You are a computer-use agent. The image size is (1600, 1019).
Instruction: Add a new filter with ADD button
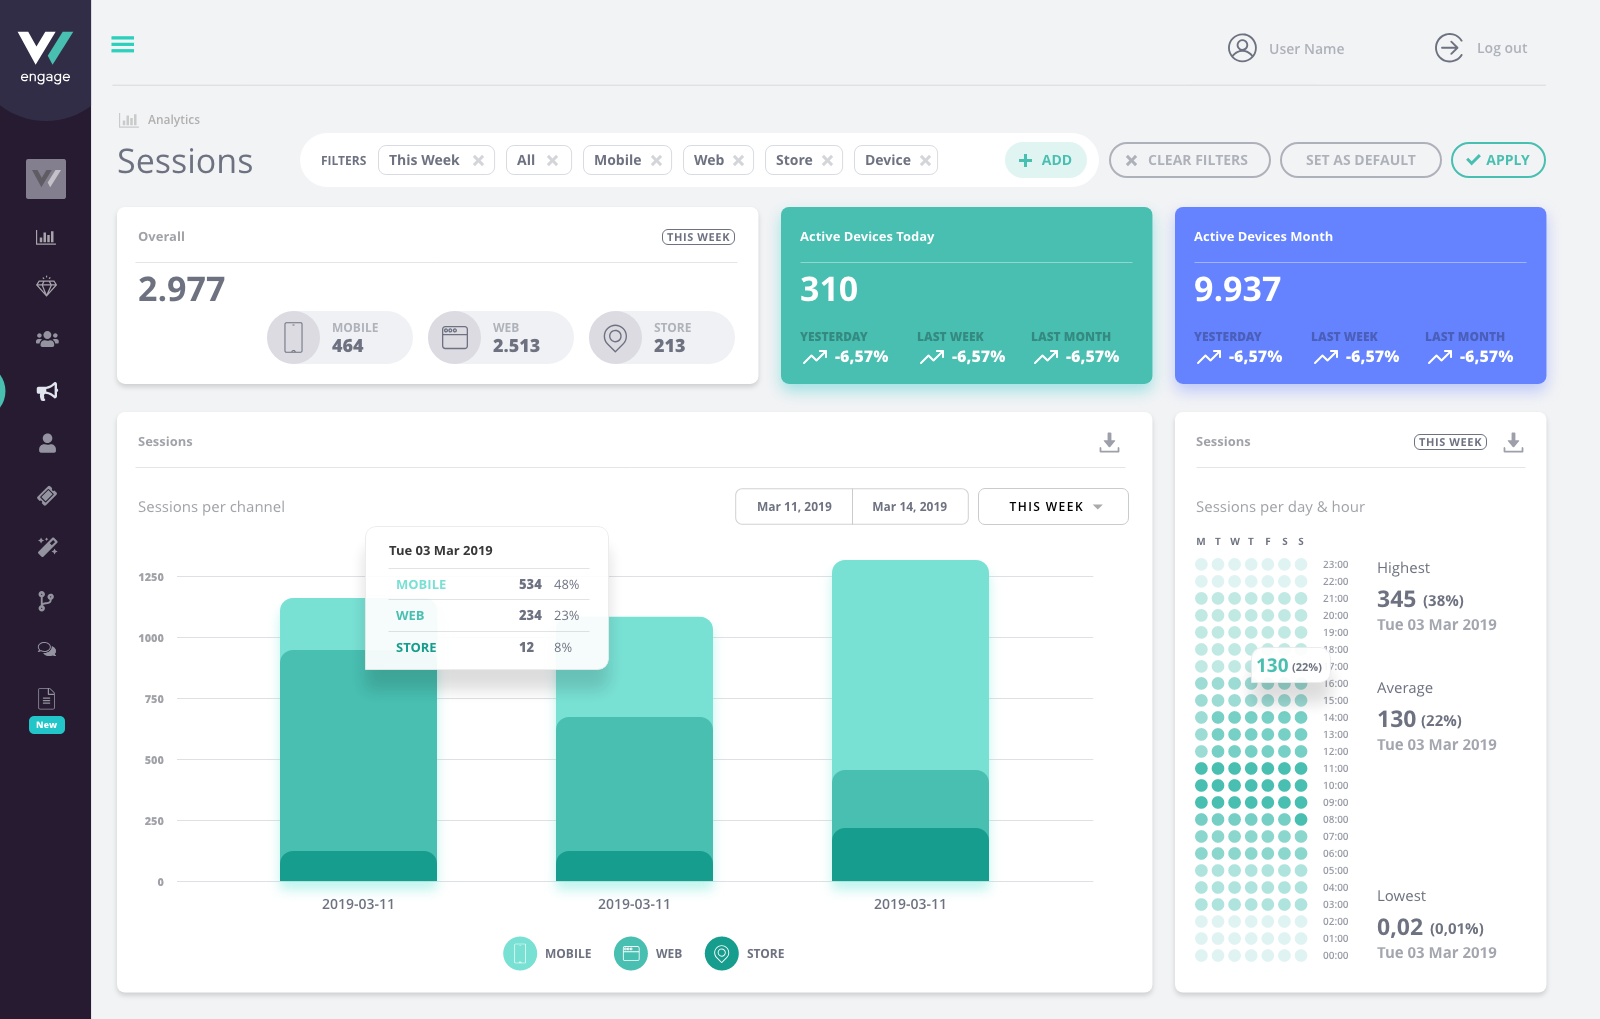click(x=1045, y=160)
